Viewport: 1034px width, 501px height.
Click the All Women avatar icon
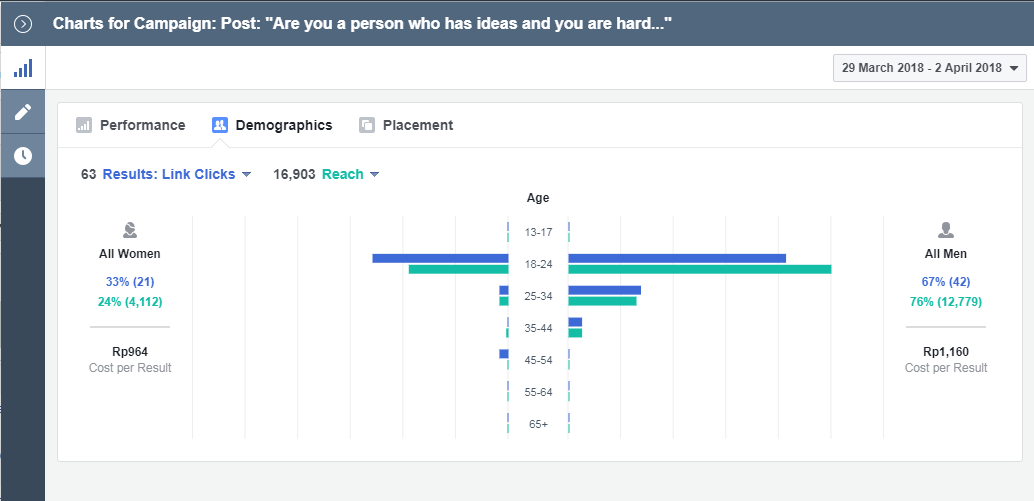pos(130,230)
